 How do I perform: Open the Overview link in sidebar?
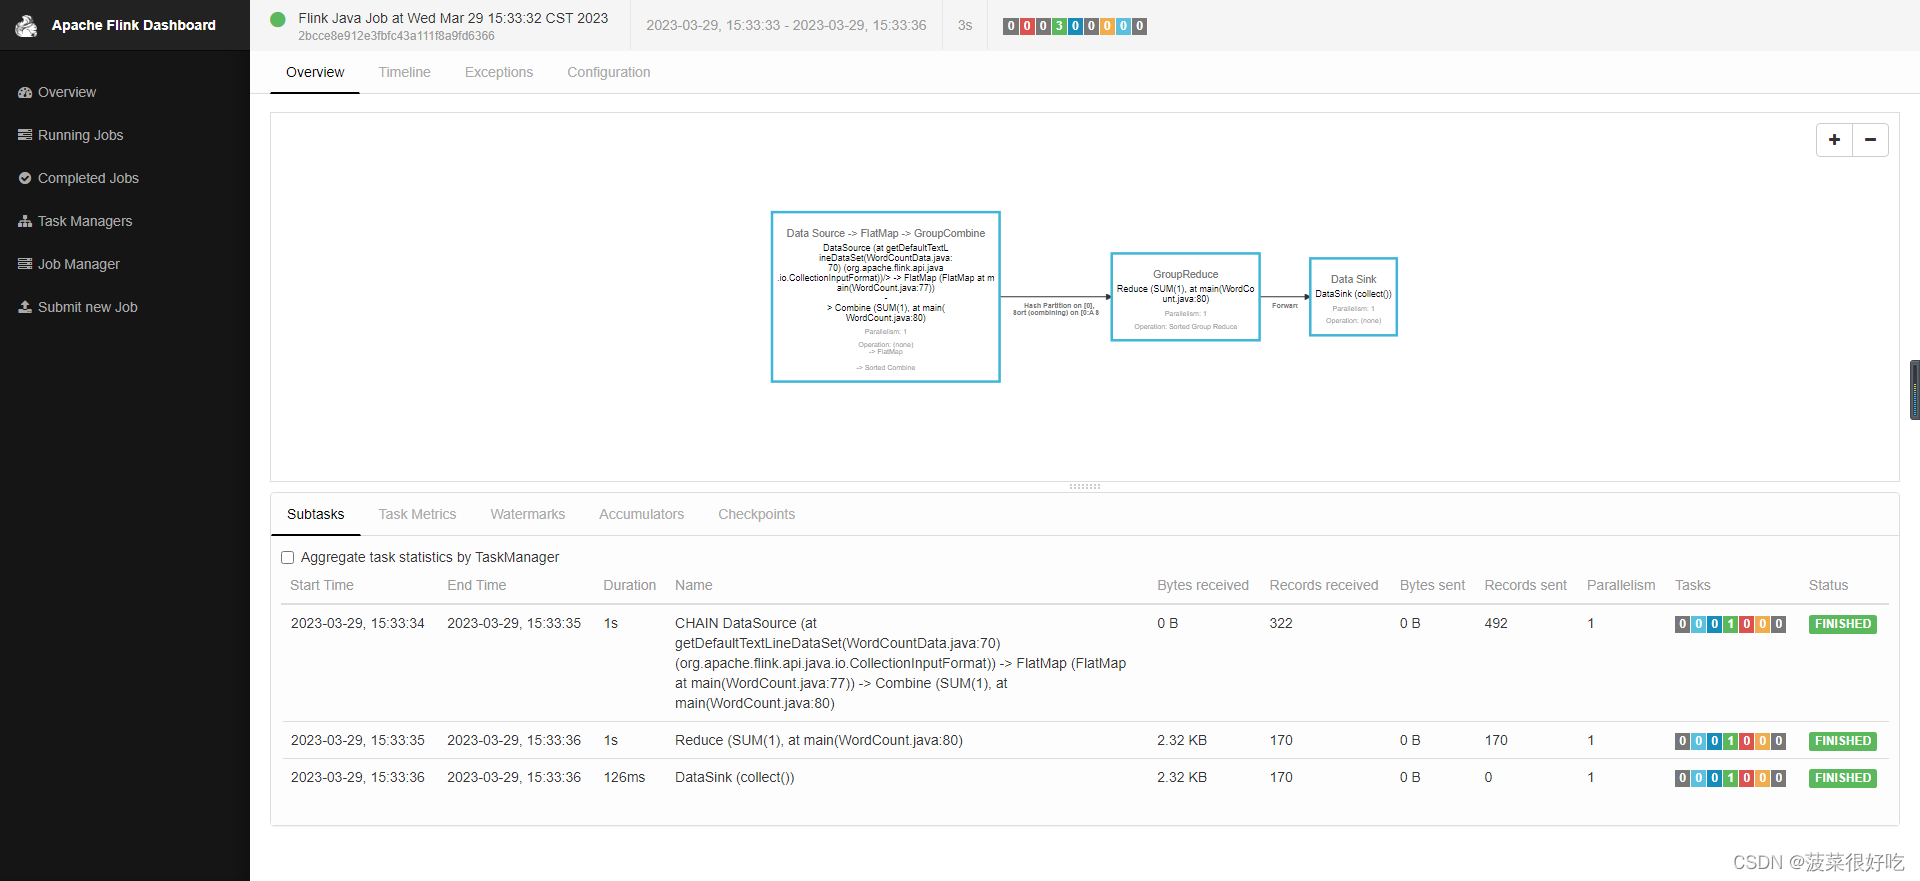(x=67, y=92)
